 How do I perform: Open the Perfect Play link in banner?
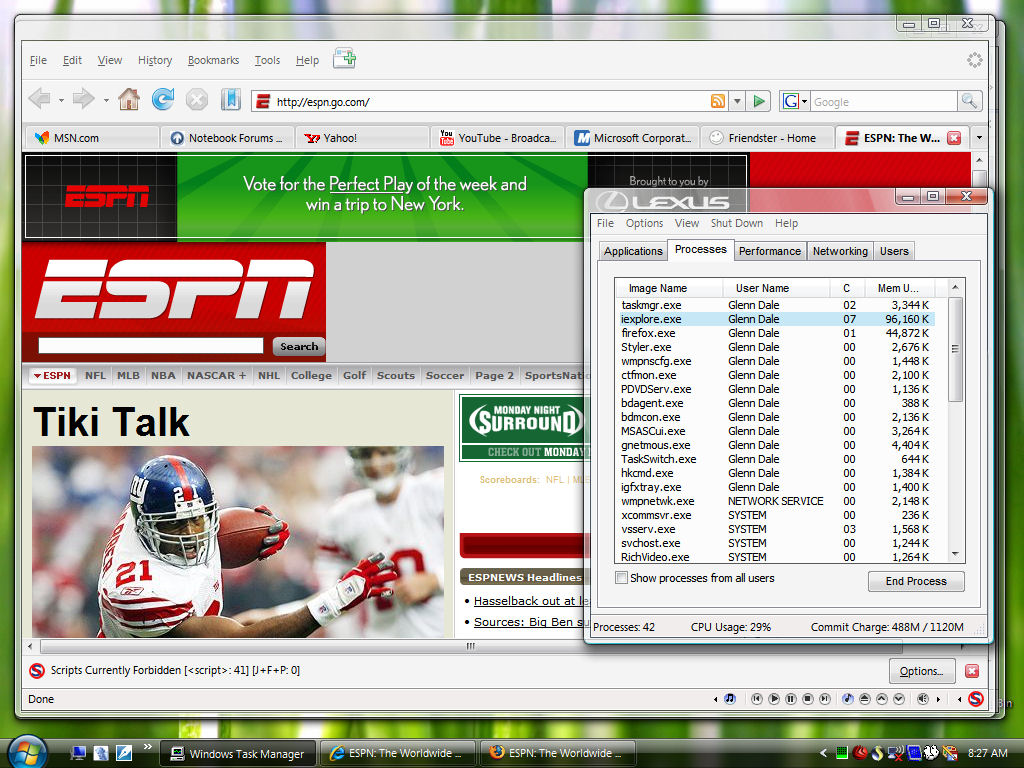(x=370, y=184)
